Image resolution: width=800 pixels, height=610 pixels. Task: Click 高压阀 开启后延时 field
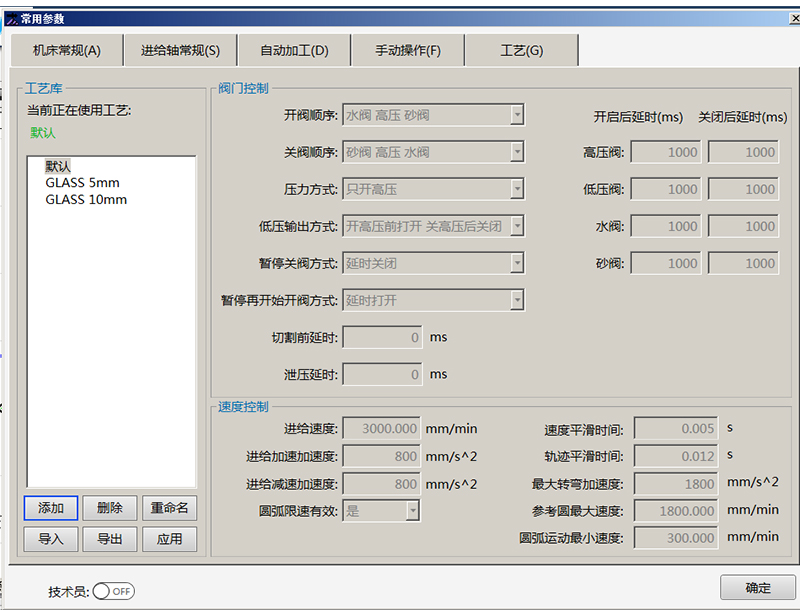666,152
